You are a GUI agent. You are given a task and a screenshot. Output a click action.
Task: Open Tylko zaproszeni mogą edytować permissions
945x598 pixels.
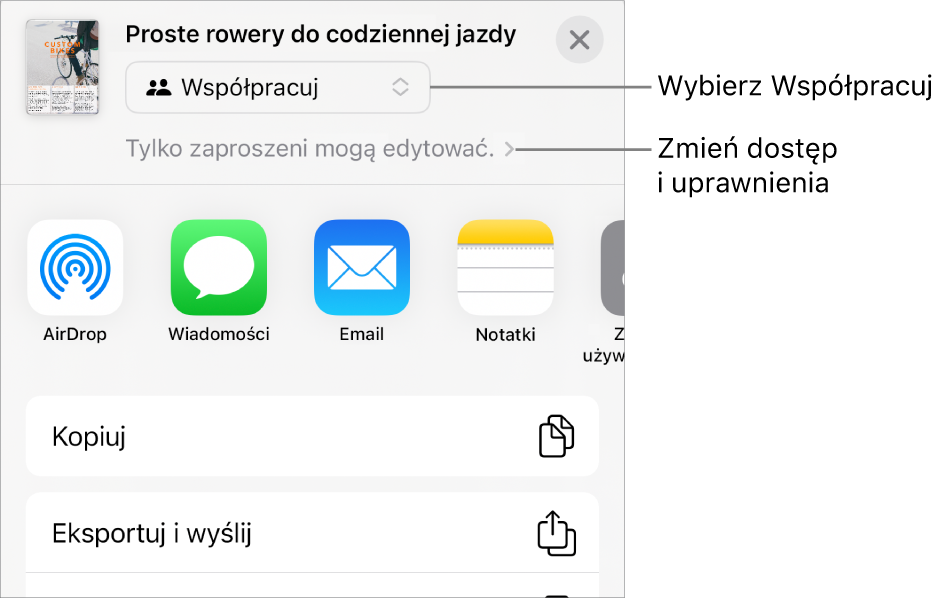click(x=319, y=149)
